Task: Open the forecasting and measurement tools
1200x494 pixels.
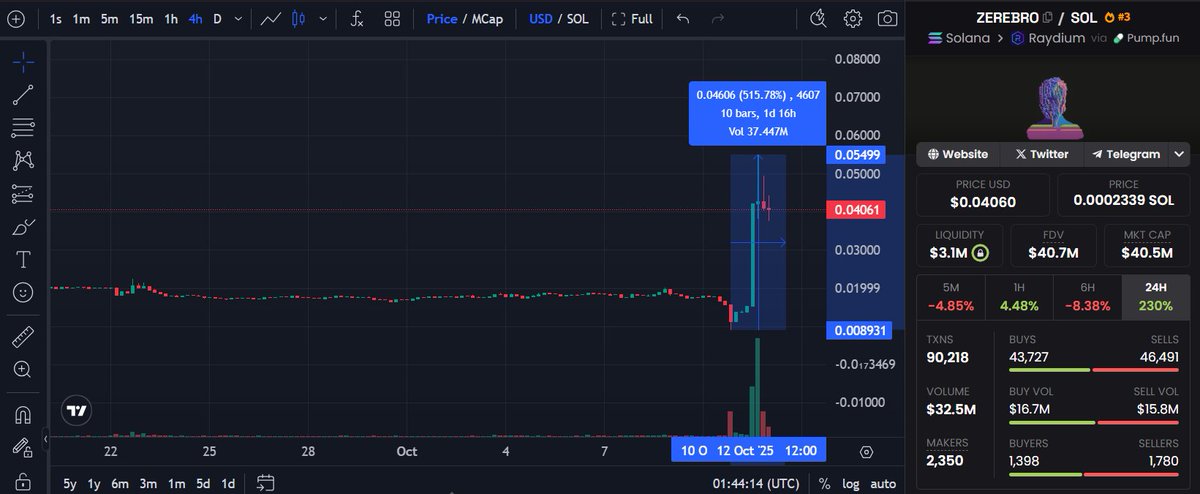Action: pos(23,193)
